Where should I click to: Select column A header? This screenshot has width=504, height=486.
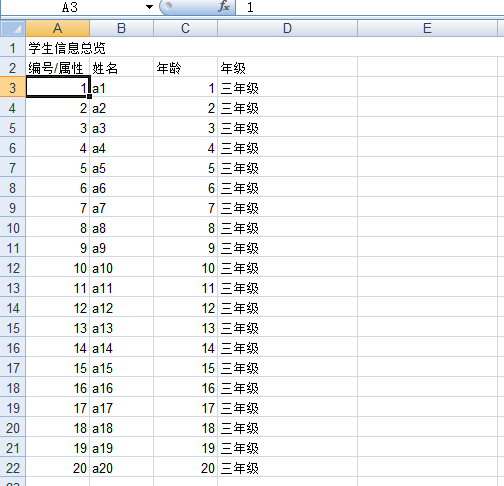click(x=58, y=28)
